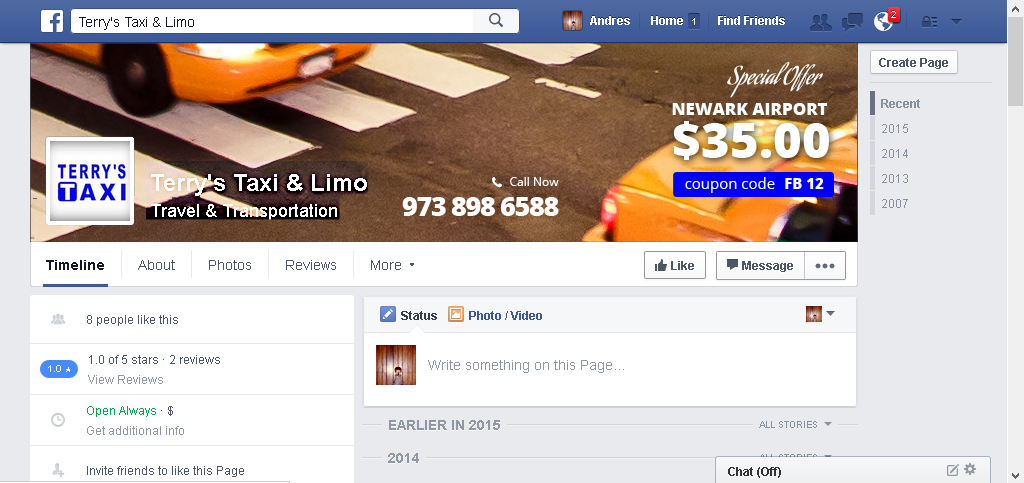
Task: Like the Terry's Taxi page
Action: 675,266
